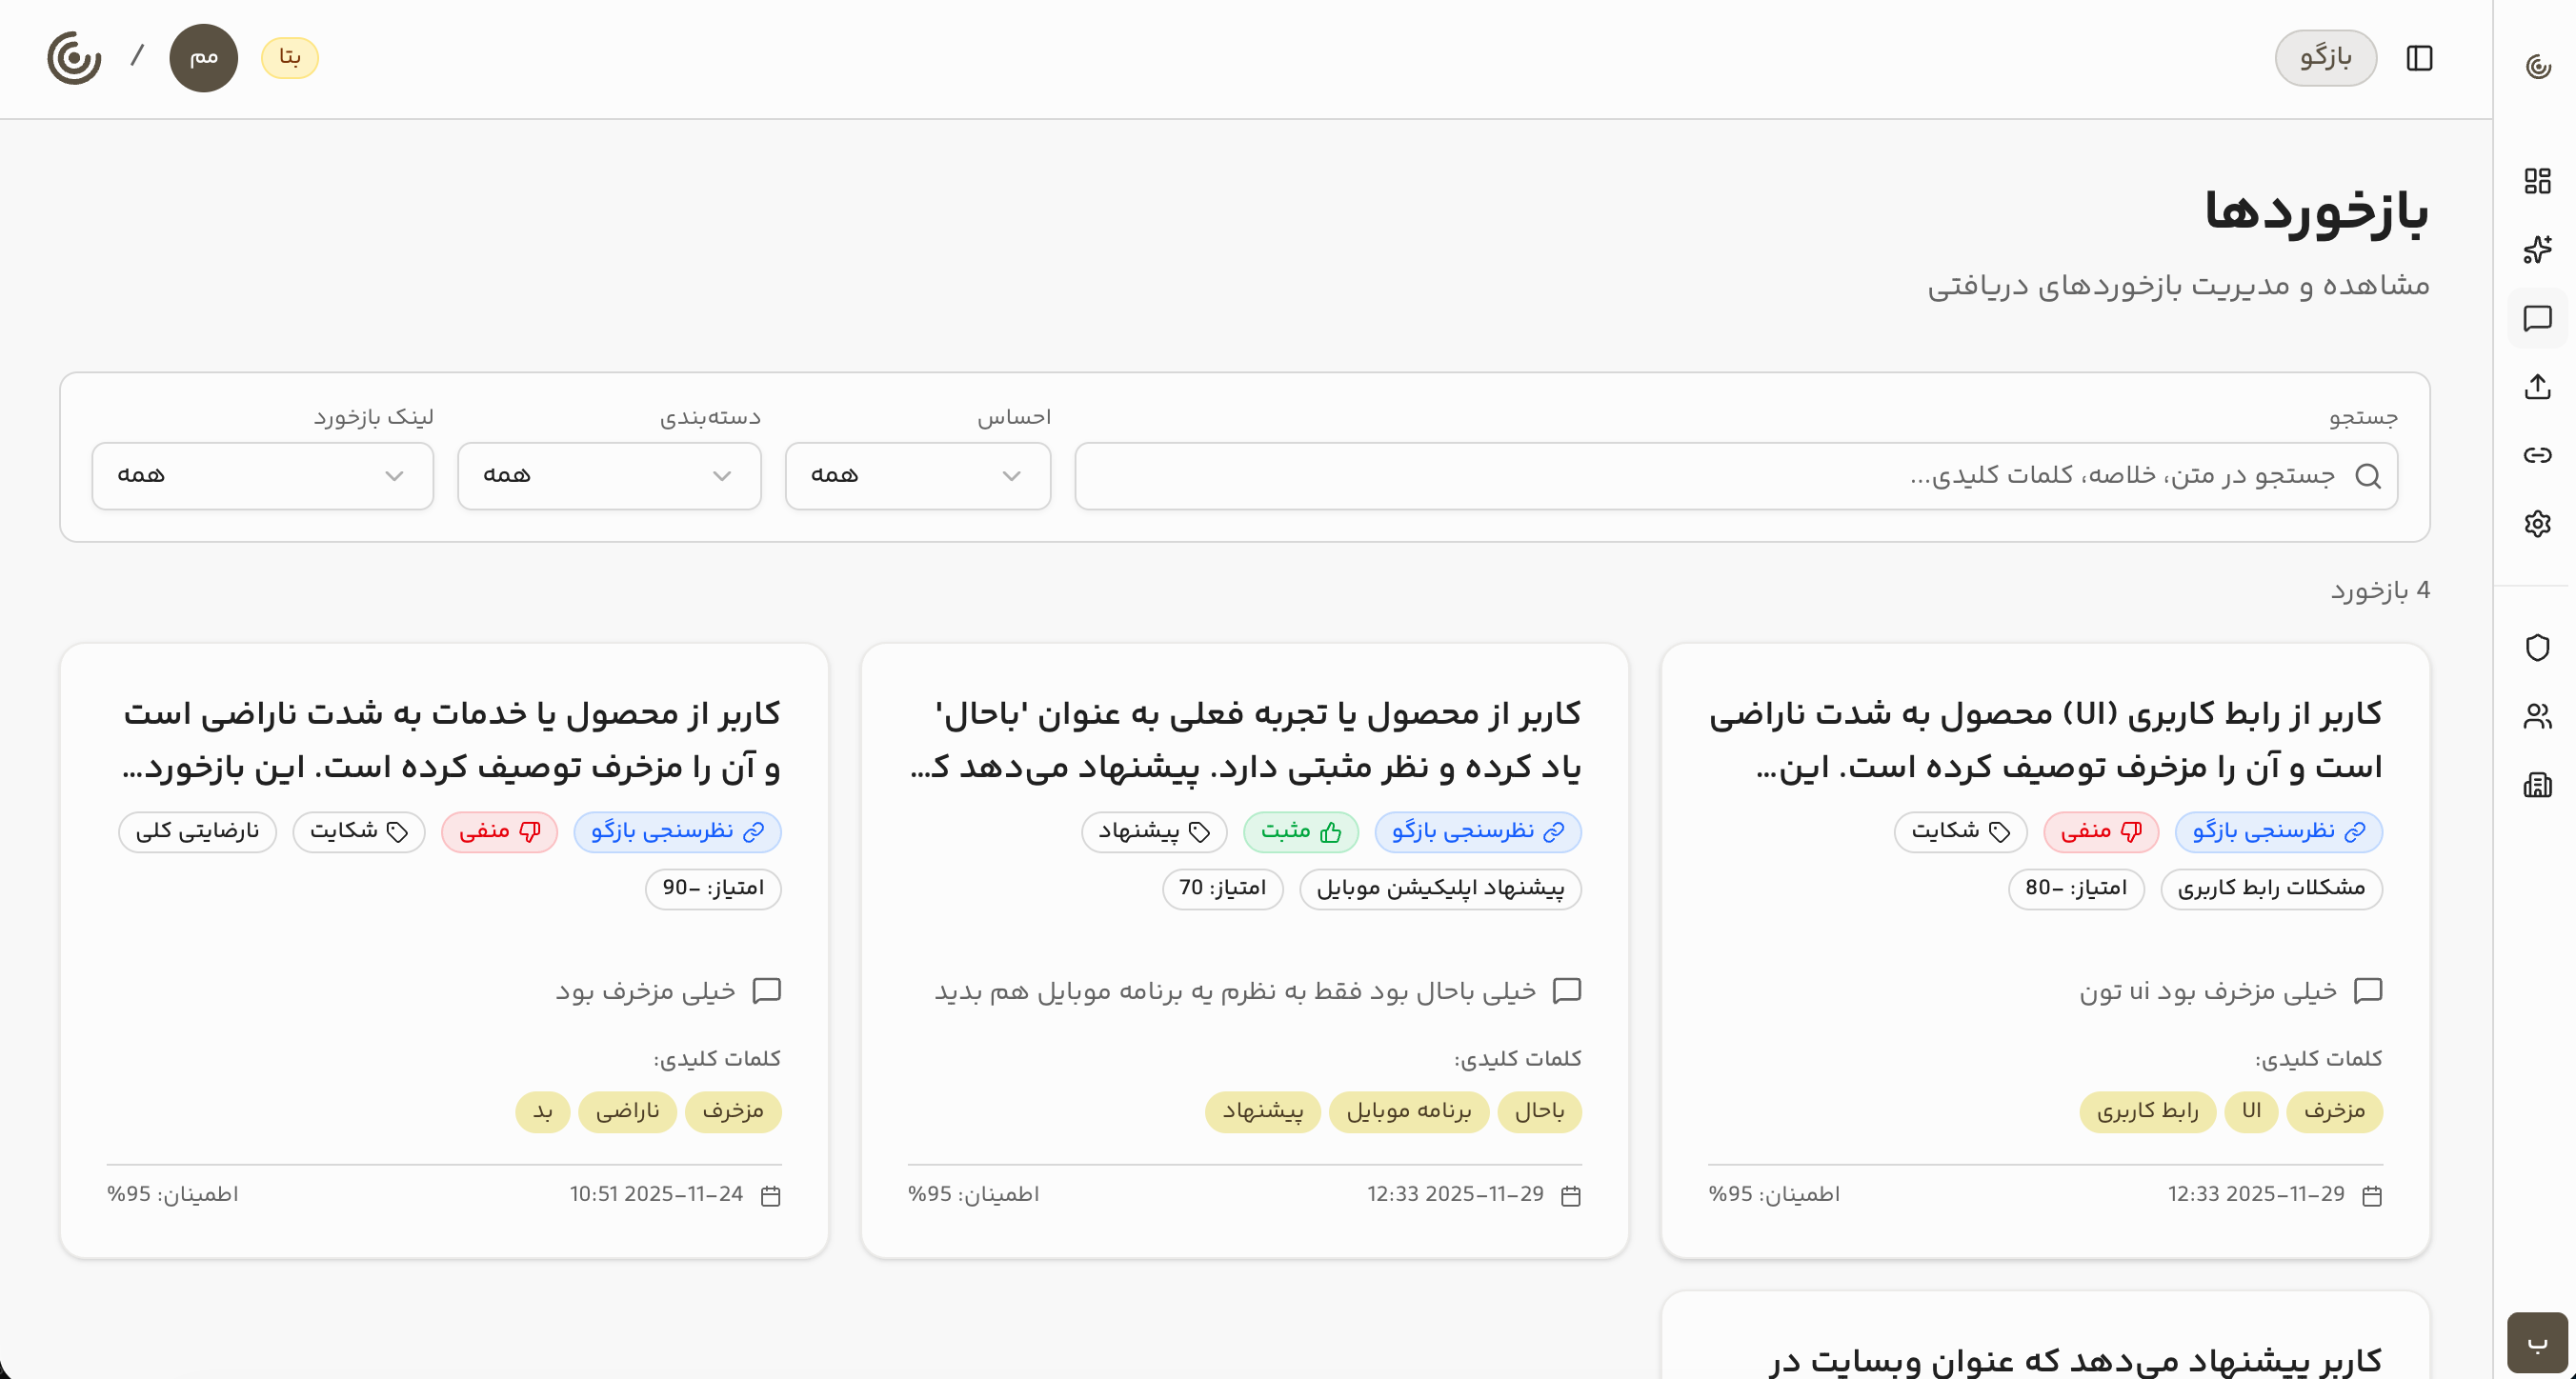Open the feedback chat icon in sidebar
The width and height of the screenshot is (2576, 1379).
pos(2537,318)
